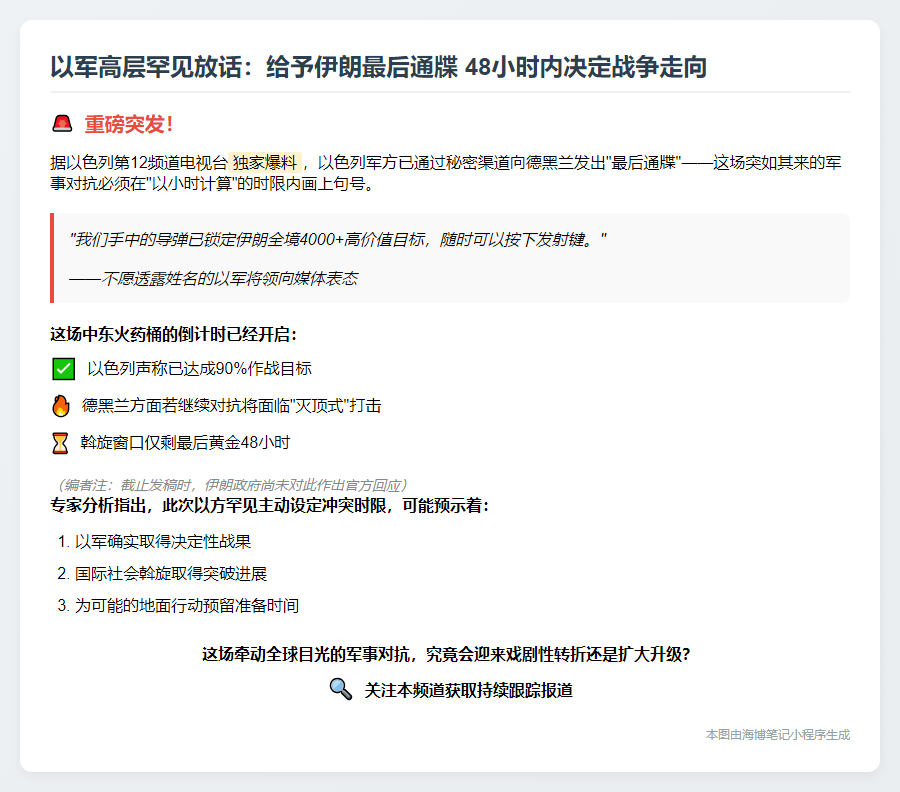
Task: Click the 海博笔记小程序 footer credit
Action: pyautogui.click(x=777, y=734)
